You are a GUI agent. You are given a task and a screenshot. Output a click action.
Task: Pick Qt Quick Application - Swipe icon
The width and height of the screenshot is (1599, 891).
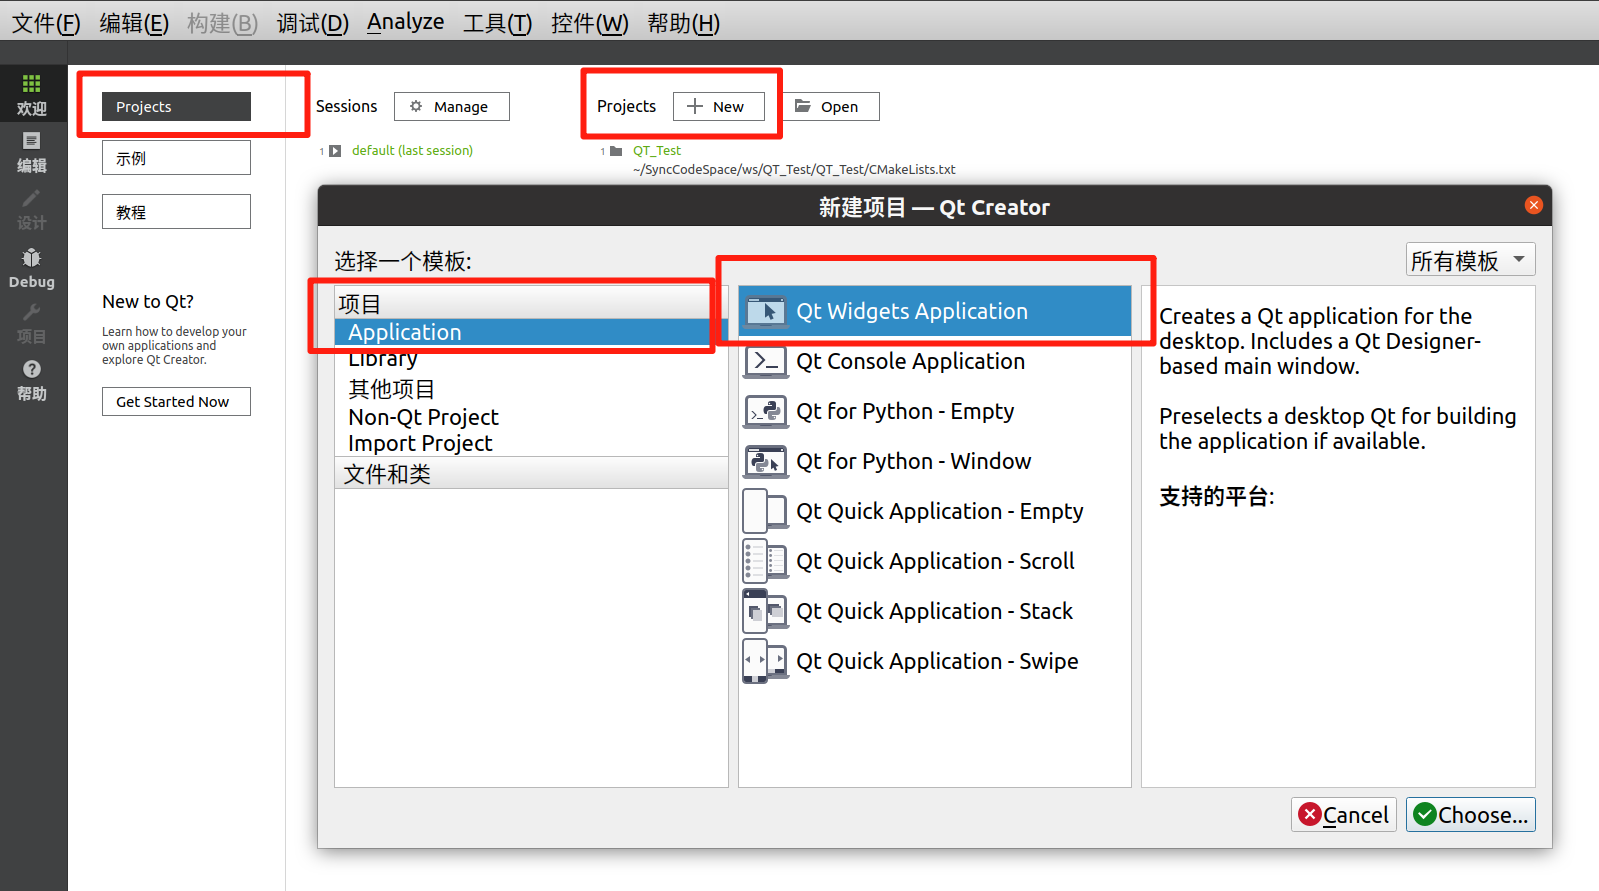765,661
